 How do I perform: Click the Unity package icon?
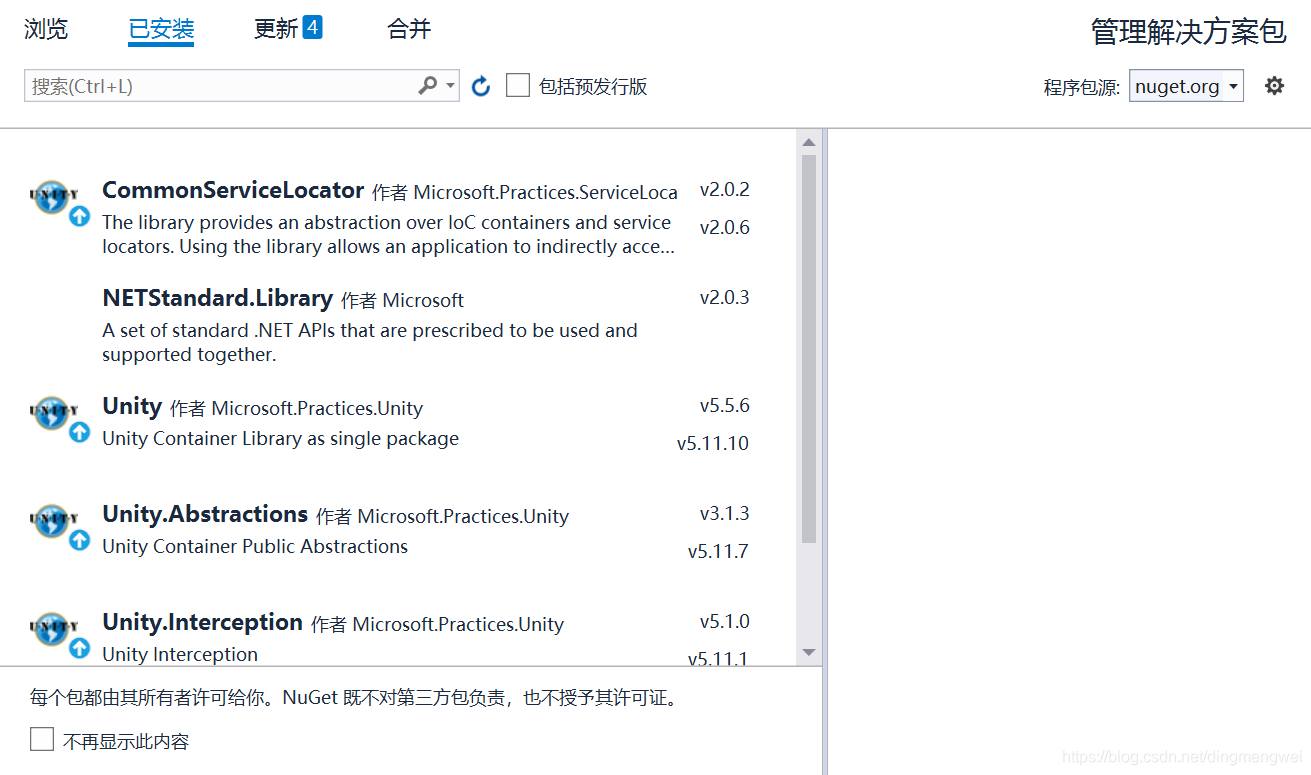point(53,412)
